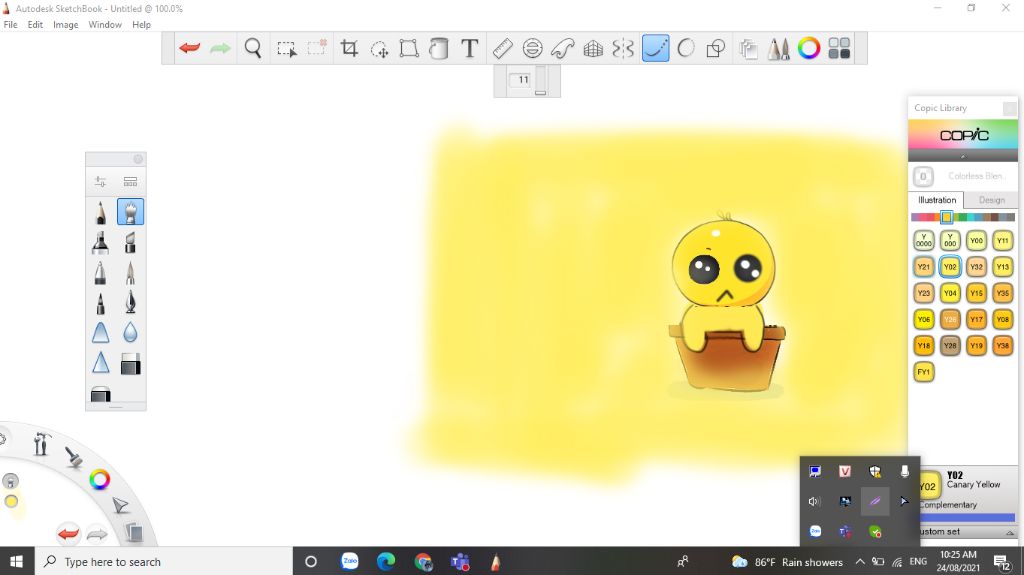The width and height of the screenshot is (1024, 575).
Task: Redo with the green arrow in top toolbar
Action: [x=220, y=48]
